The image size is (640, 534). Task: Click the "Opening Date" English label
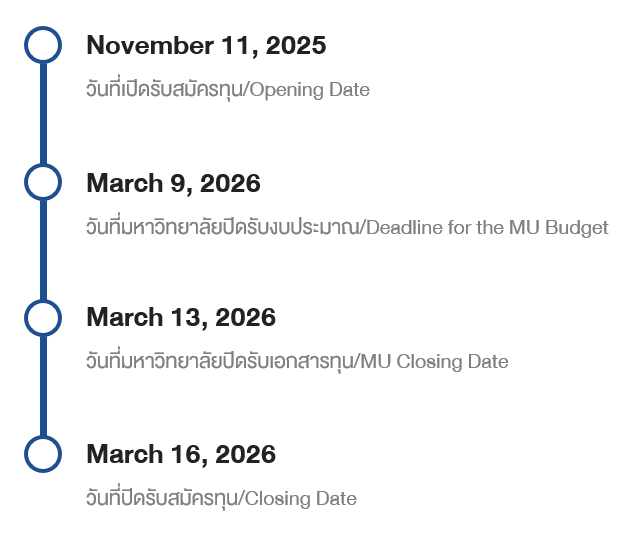pyautogui.click(x=309, y=90)
